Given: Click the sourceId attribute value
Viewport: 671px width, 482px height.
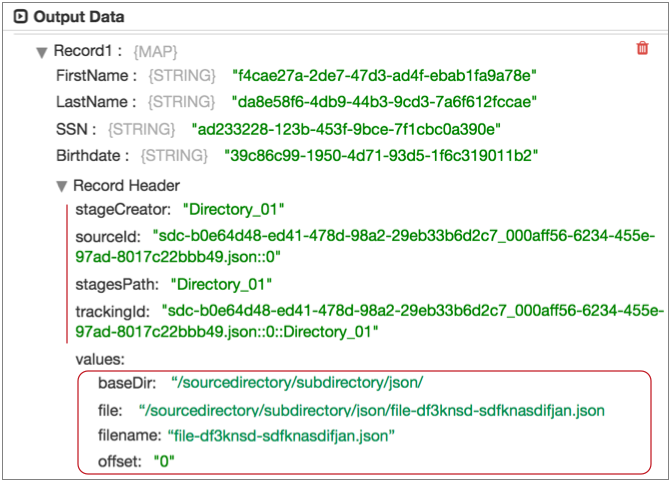Looking at the screenshot, I should [x=400, y=236].
